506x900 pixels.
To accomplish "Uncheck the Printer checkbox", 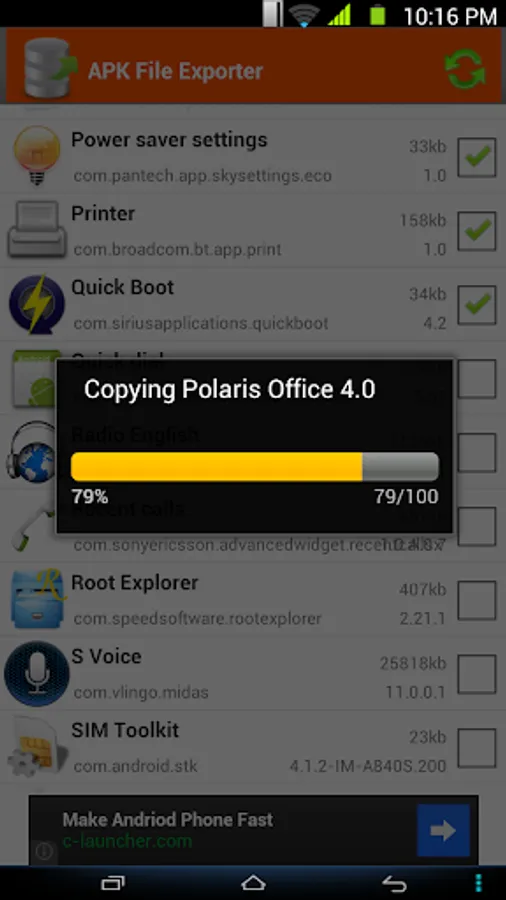I will (477, 231).
